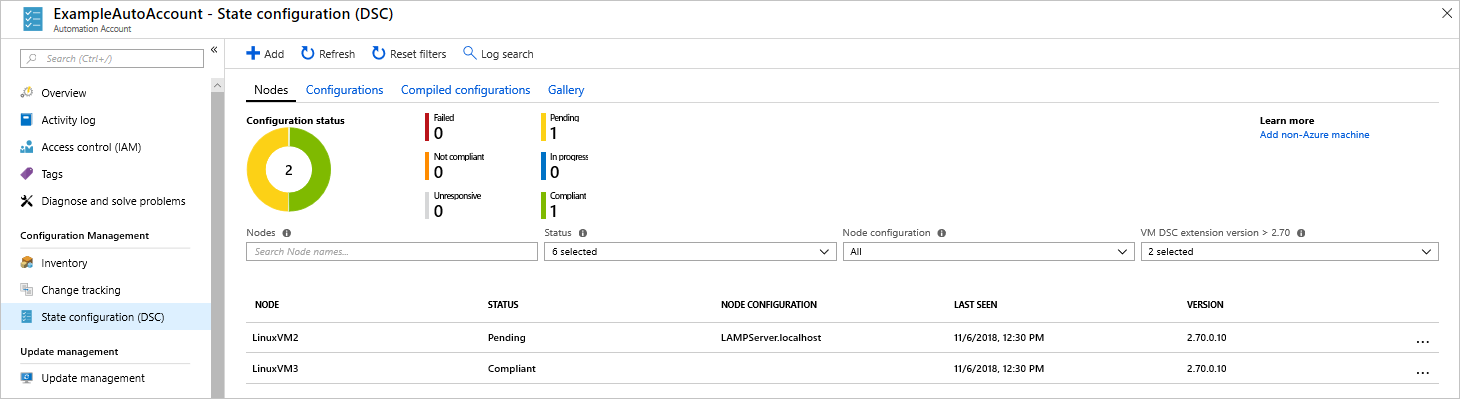Screen dimensions: 1460x399
Task: Select the LinuxVM2 node row
Action: tap(842, 338)
